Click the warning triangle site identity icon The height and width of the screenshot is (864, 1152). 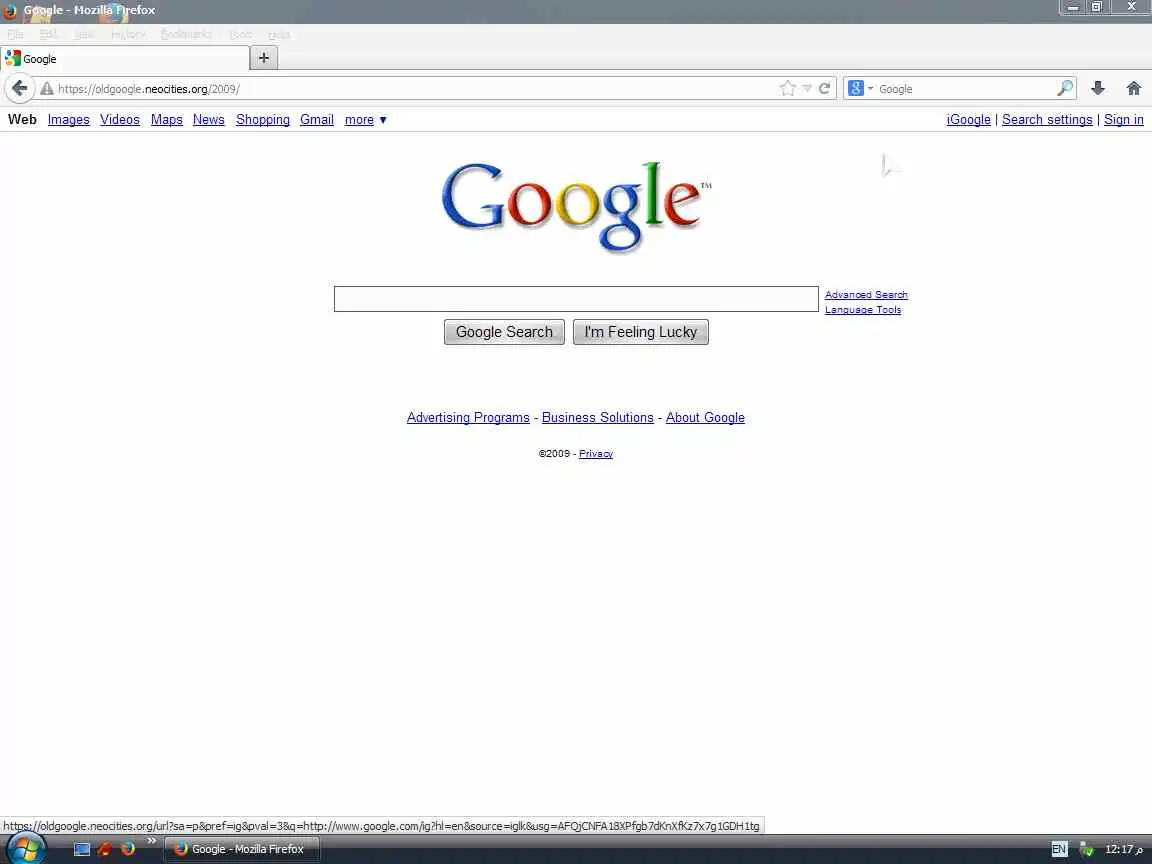tap(47, 89)
